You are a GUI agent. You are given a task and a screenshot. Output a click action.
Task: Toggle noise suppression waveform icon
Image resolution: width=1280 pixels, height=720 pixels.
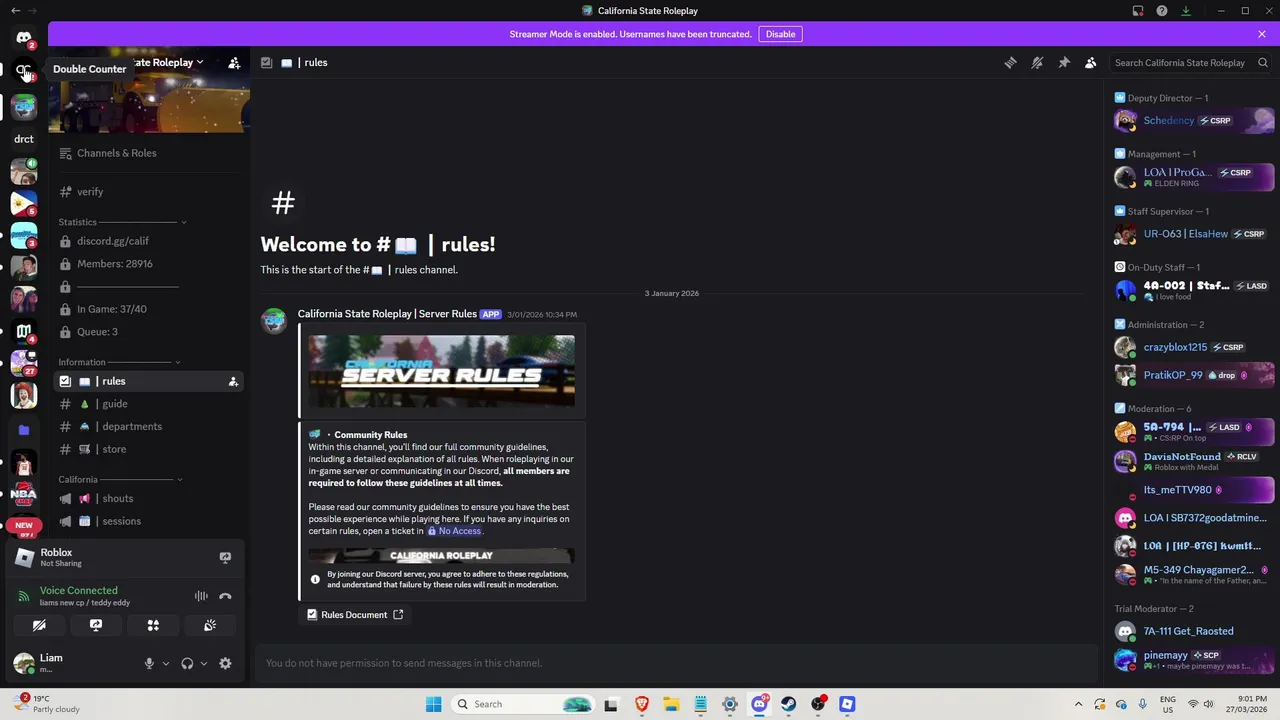[201, 596]
